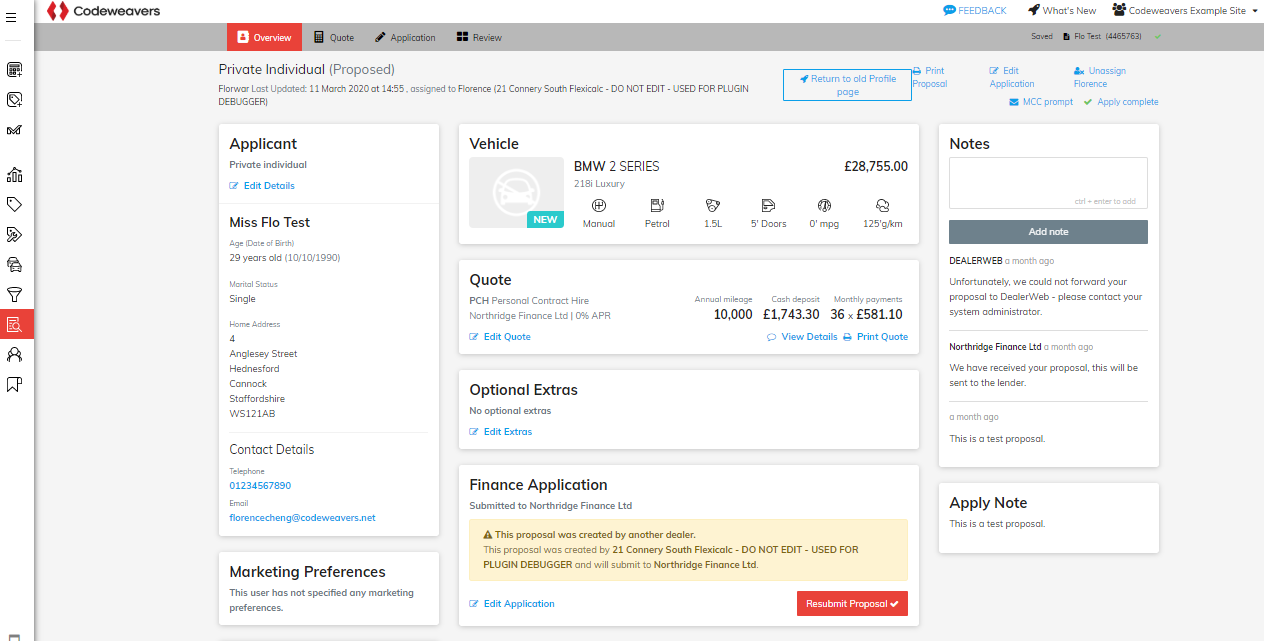Click Edit Details under Applicant
Viewport: 1264px width, 641px height.
tap(262, 186)
